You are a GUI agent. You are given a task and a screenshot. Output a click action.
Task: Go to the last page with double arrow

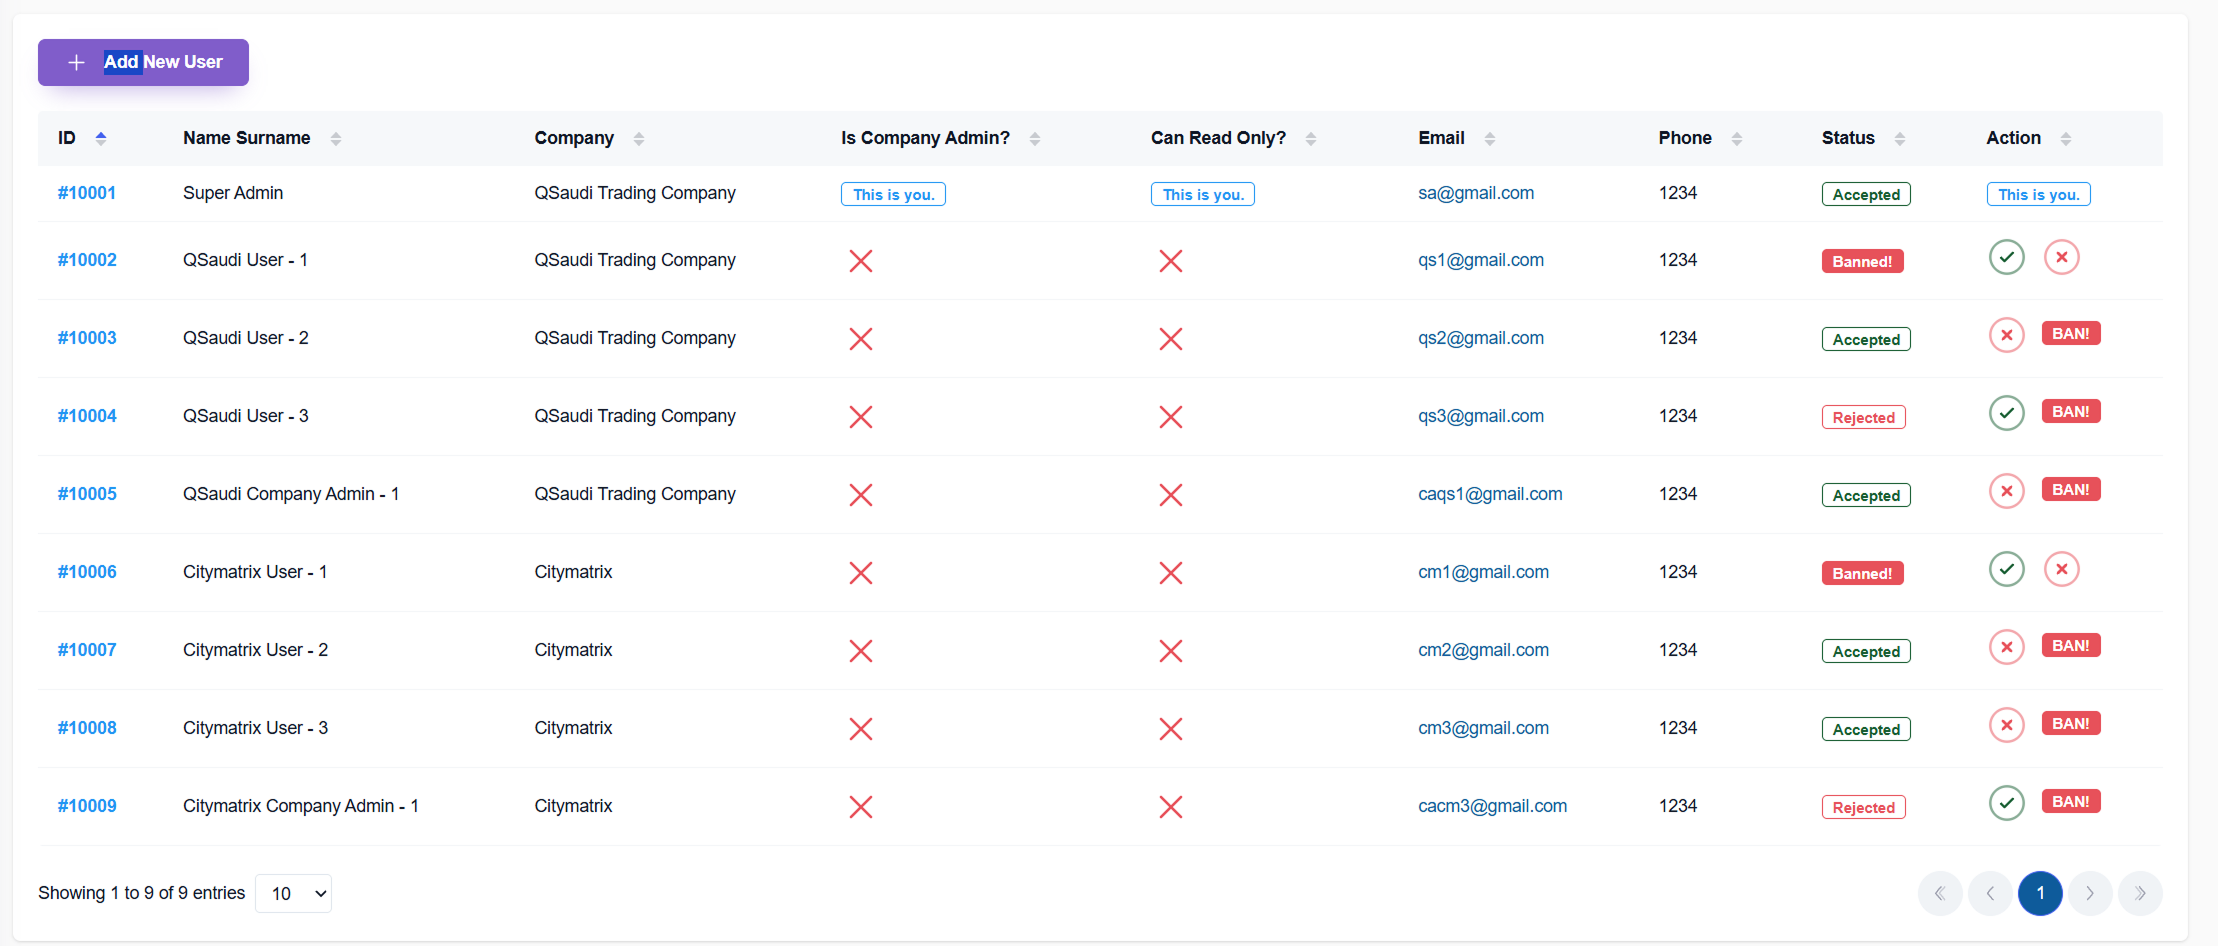click(2139, 893)
